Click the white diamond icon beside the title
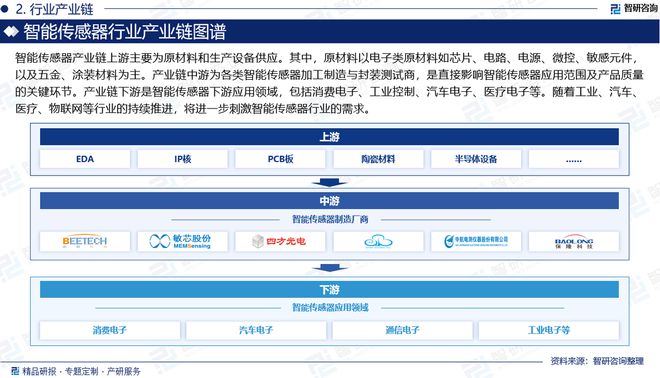Viewport: 660px width, 378px height. [11, 32]
